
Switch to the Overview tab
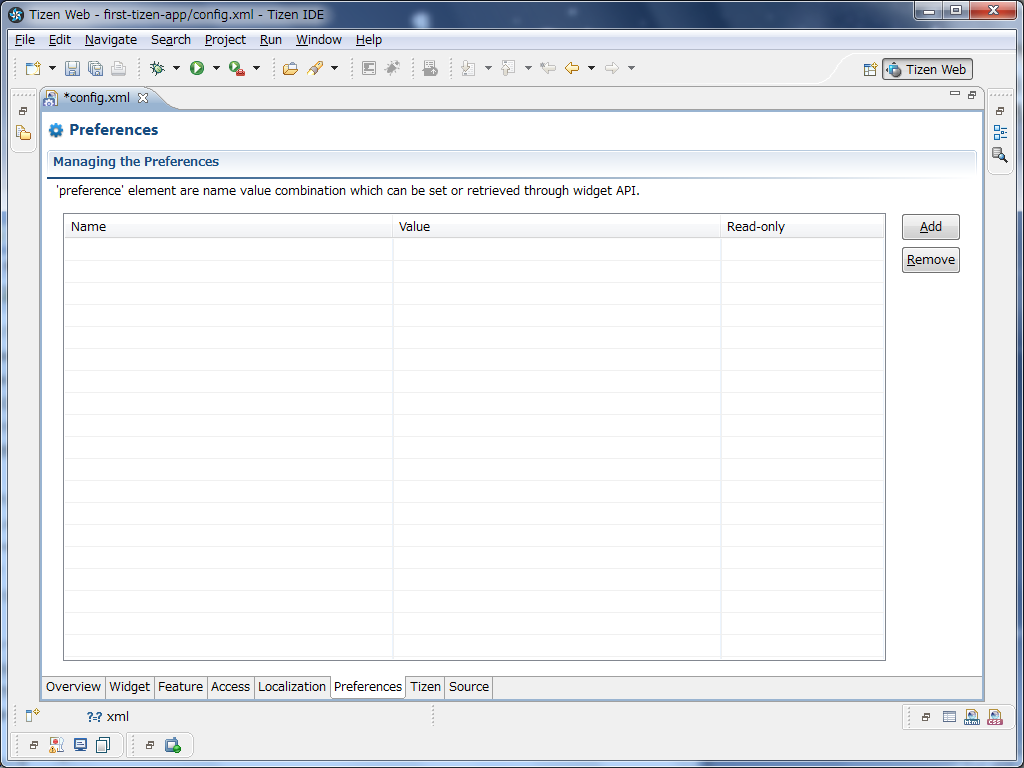[x=73, y=687]
